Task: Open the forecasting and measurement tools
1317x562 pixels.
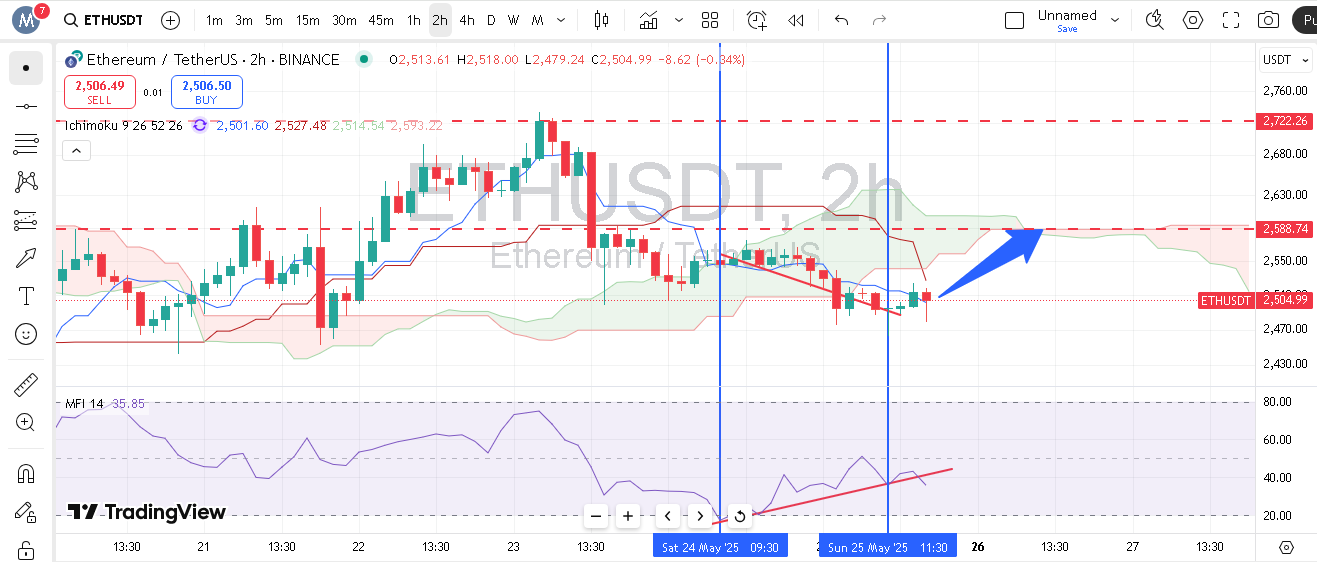Action: click(26, 220)
